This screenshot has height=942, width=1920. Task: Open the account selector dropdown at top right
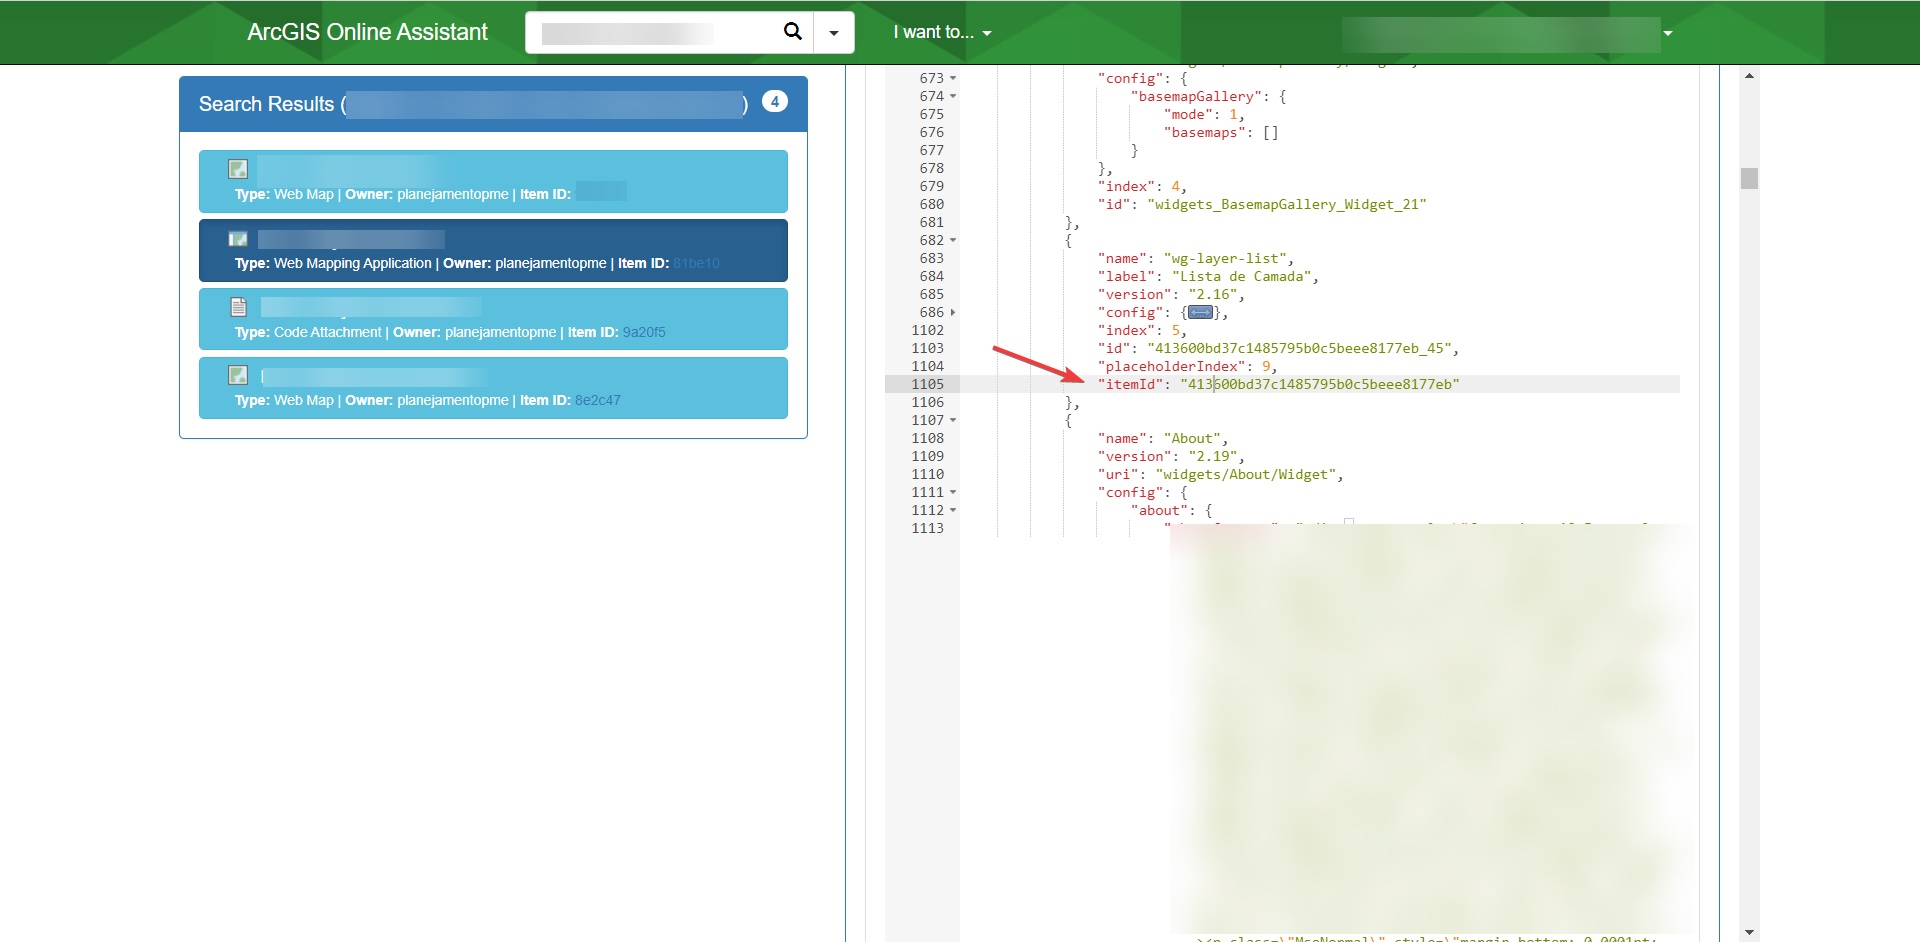coord(1666,32)
